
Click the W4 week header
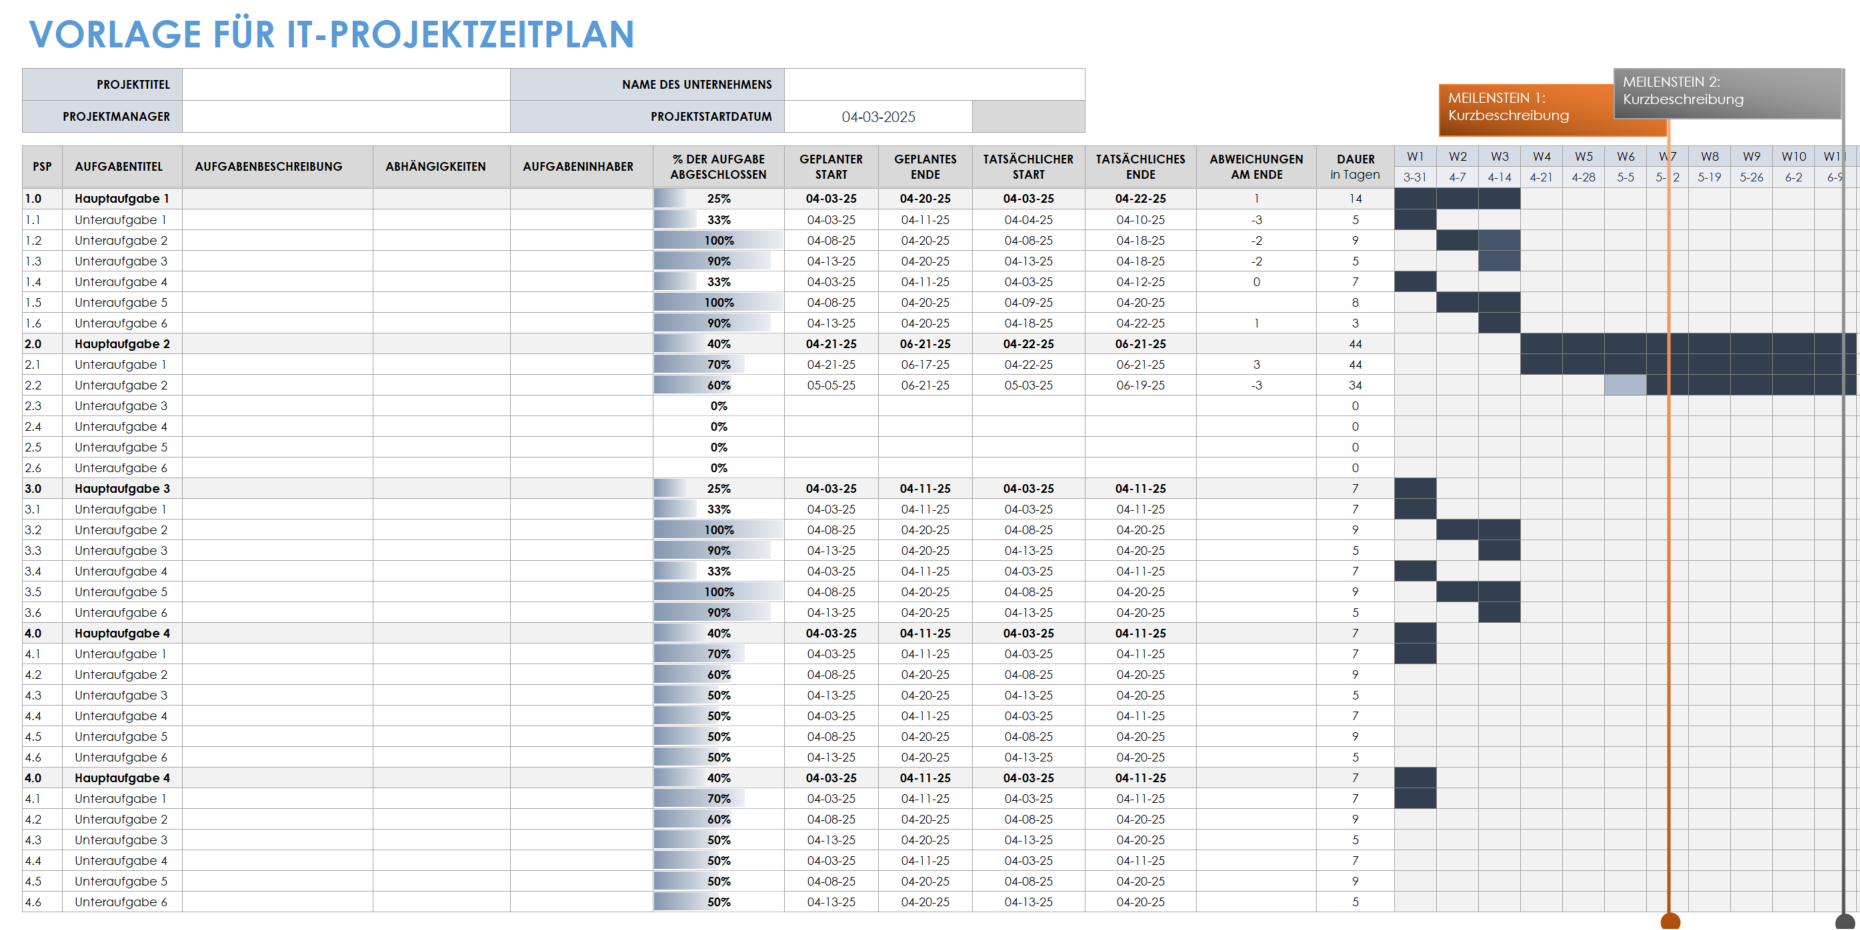click(1542, 157)
